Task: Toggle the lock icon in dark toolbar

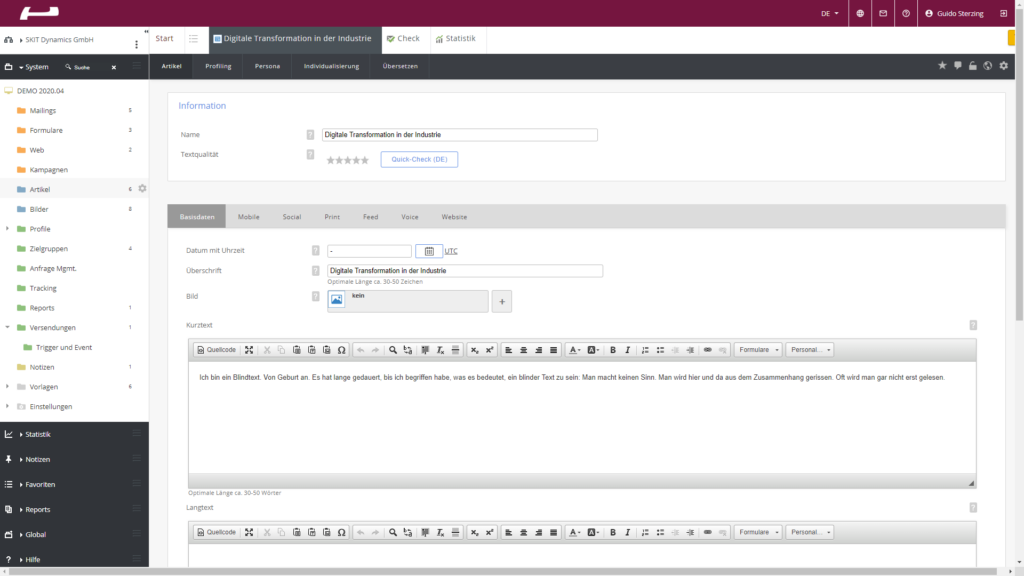Action: [972, 66]
